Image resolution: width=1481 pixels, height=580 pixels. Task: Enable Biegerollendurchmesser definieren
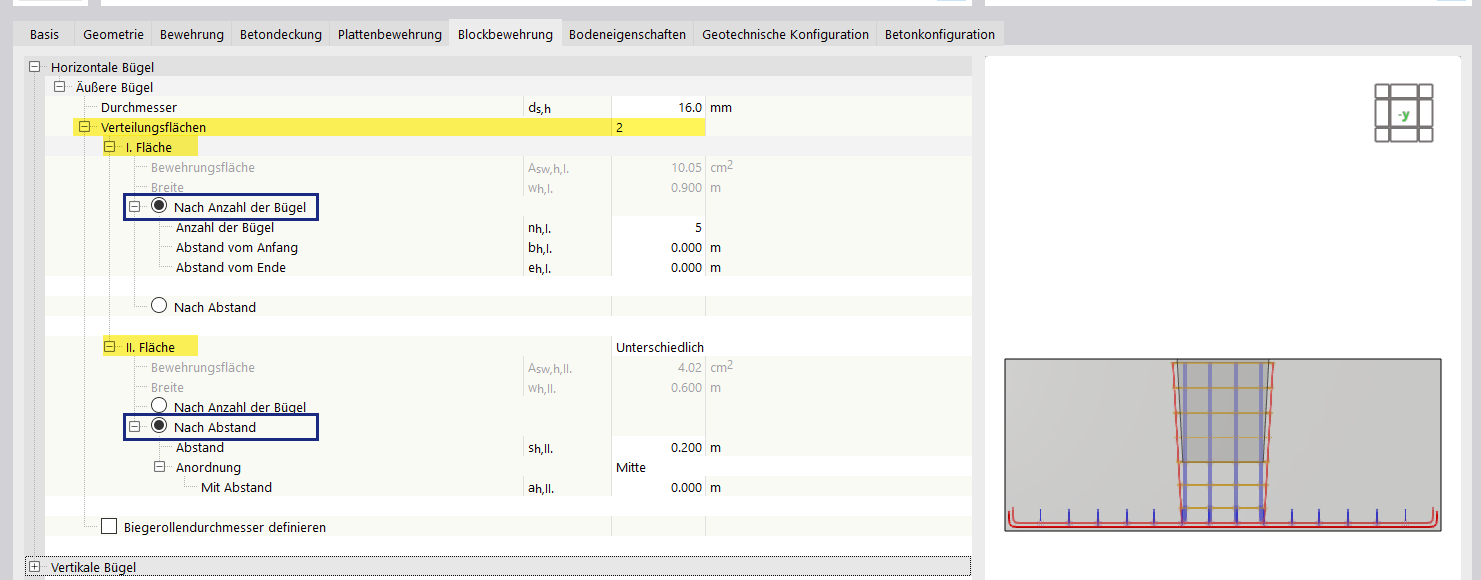(109, 525)
